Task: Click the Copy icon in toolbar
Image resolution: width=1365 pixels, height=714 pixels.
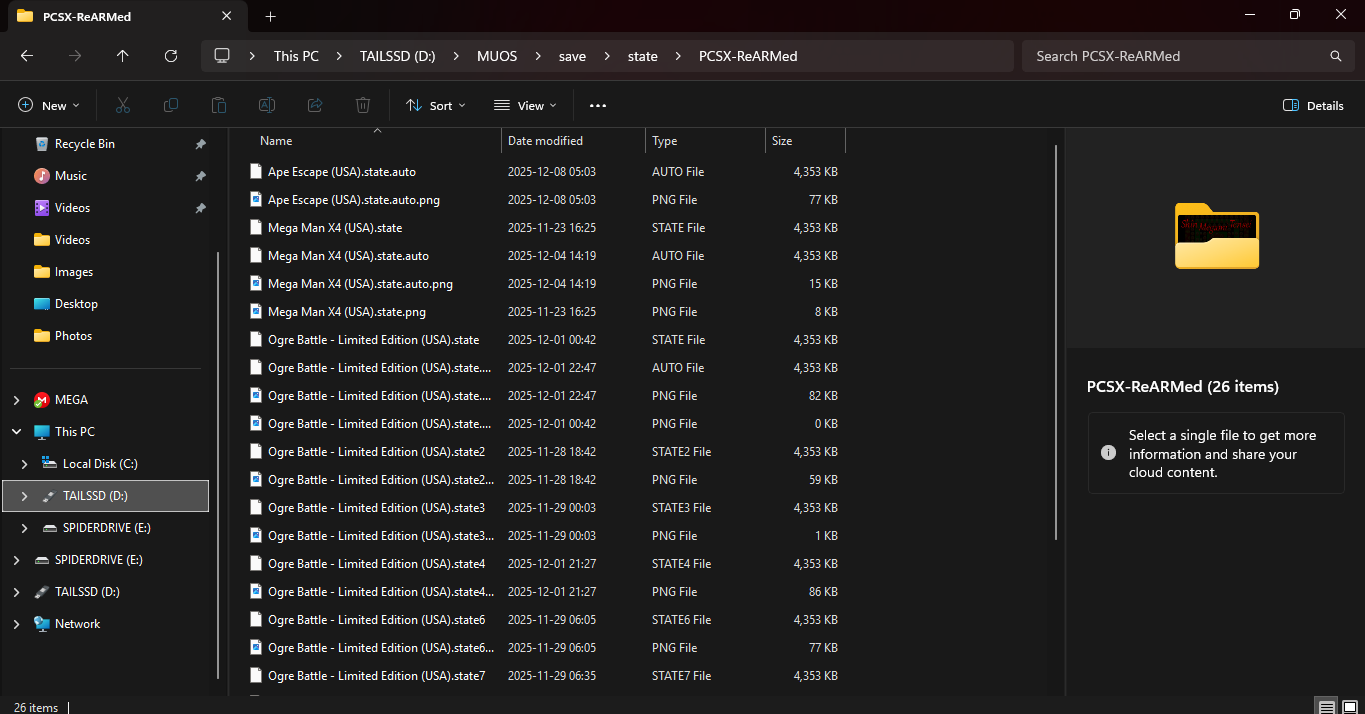Action: click(x=171, y=105)
